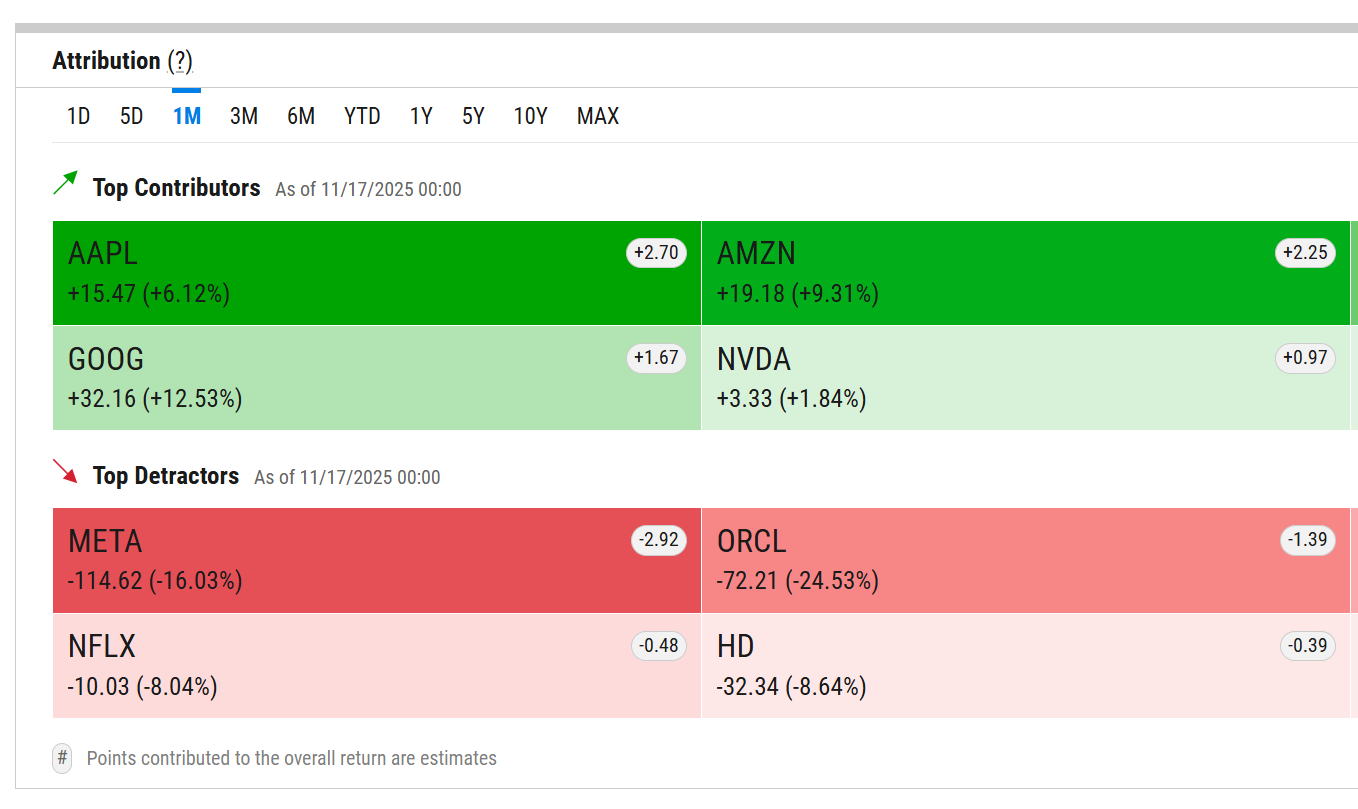
Task: Click the # footnote icon badge
Action: [62, 758]
